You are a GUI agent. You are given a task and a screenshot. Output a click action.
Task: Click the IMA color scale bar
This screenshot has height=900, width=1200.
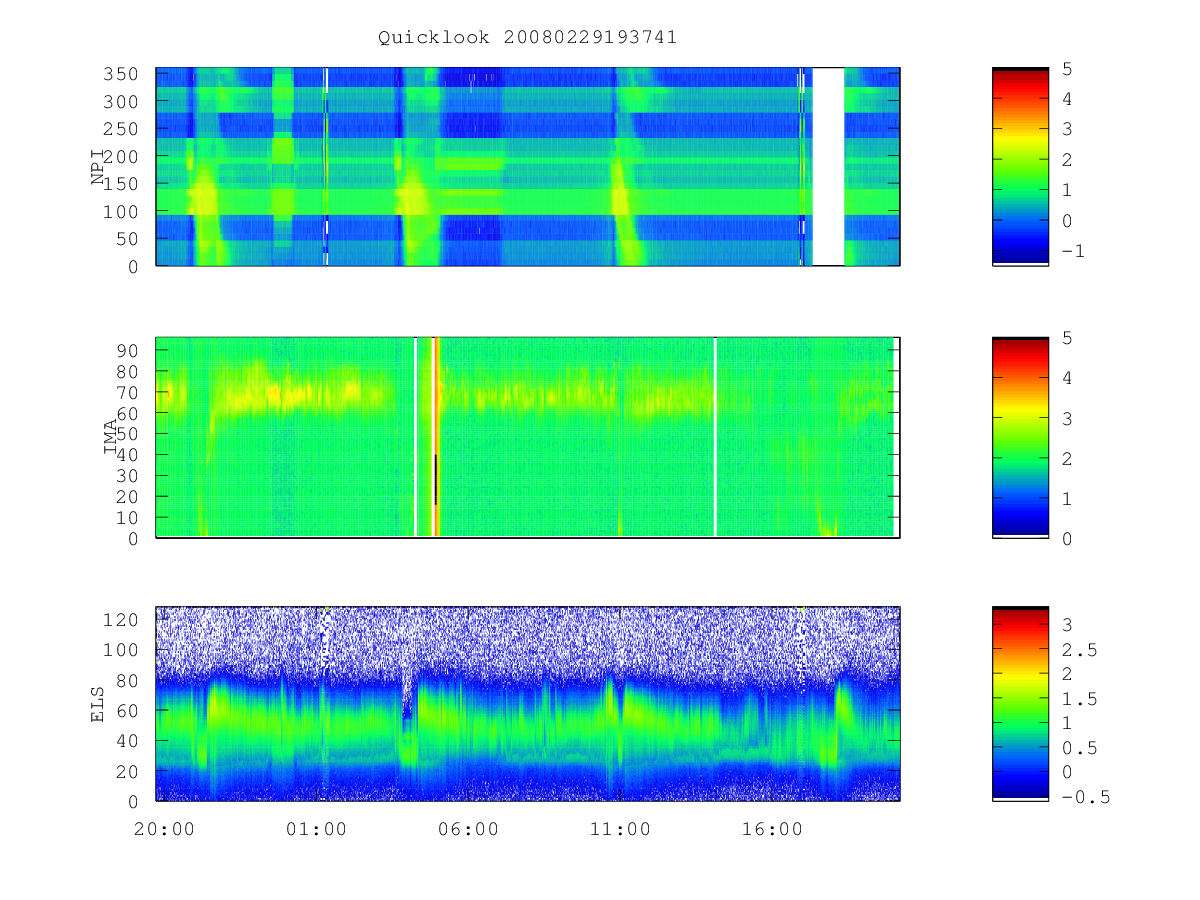coord(1020,438)
